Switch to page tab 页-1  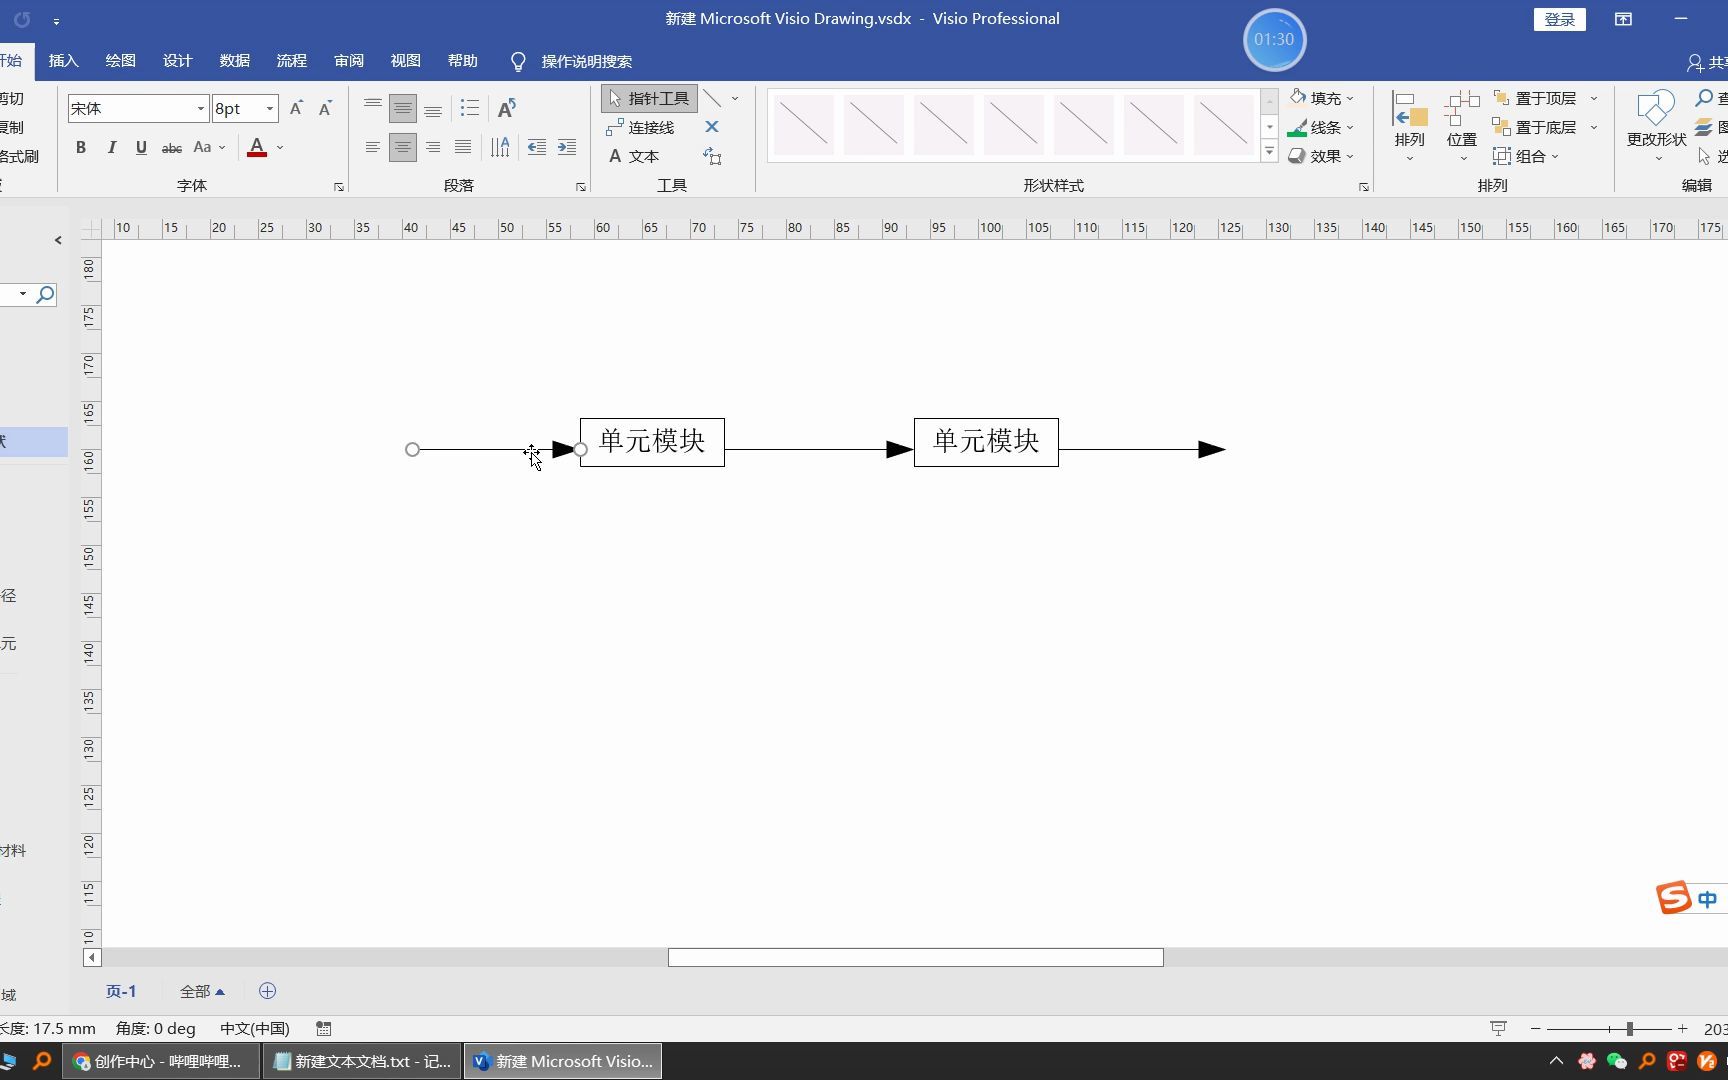coord(121,991)
